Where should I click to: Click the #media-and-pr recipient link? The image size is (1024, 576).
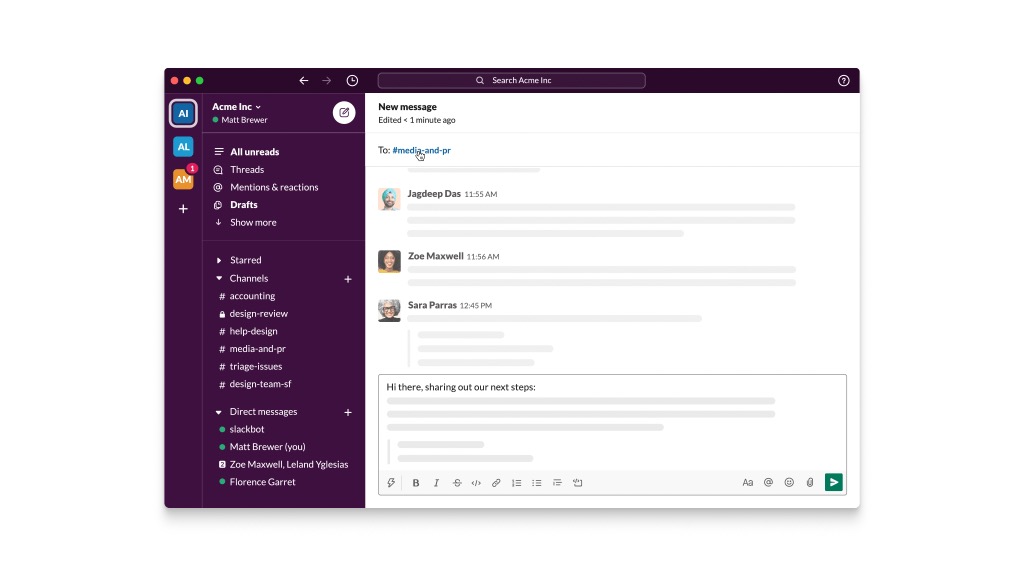tap(421, 150)
